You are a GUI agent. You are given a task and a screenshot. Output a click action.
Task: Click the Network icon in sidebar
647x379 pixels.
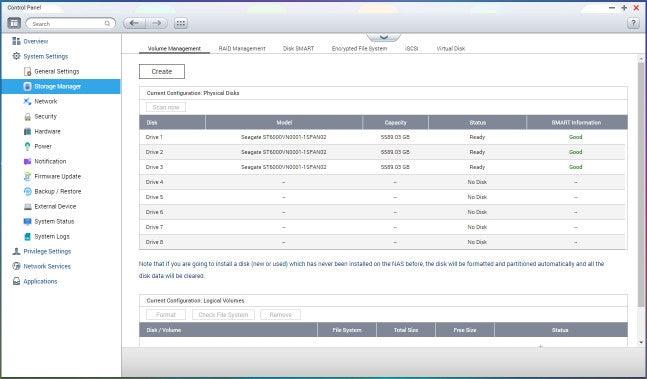[28, 101]
